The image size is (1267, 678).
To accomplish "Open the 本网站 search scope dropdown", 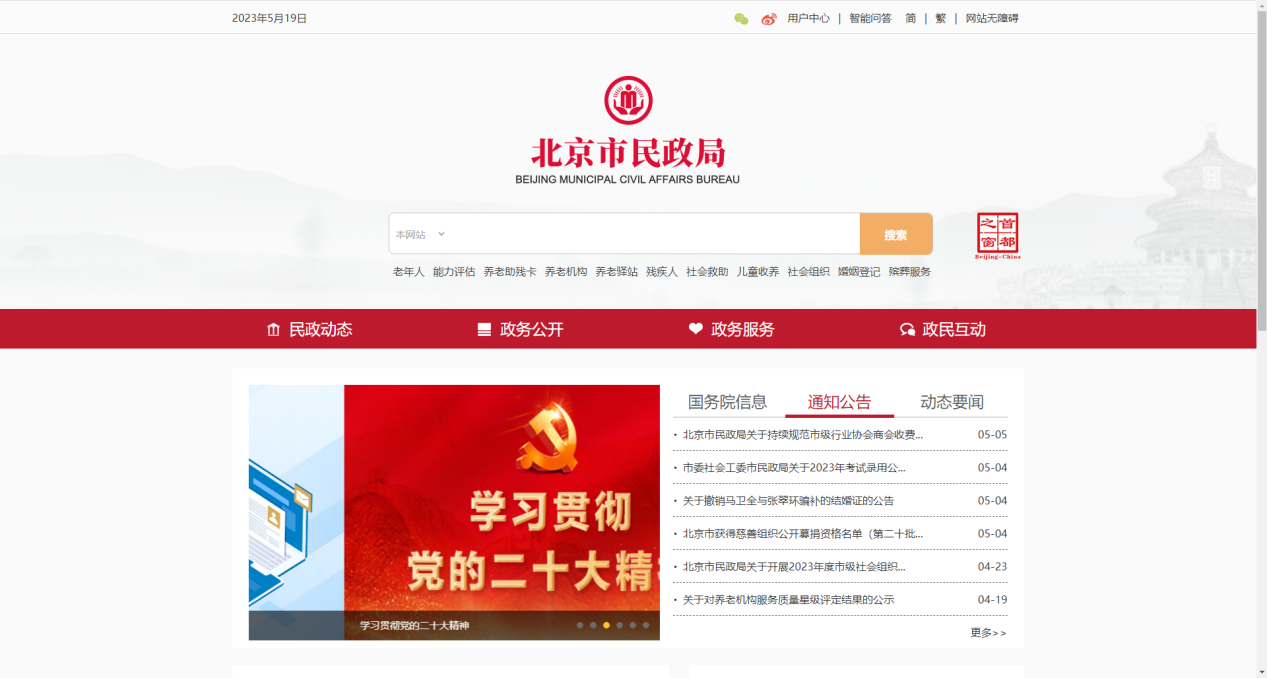I will click(x=421, y=233).
